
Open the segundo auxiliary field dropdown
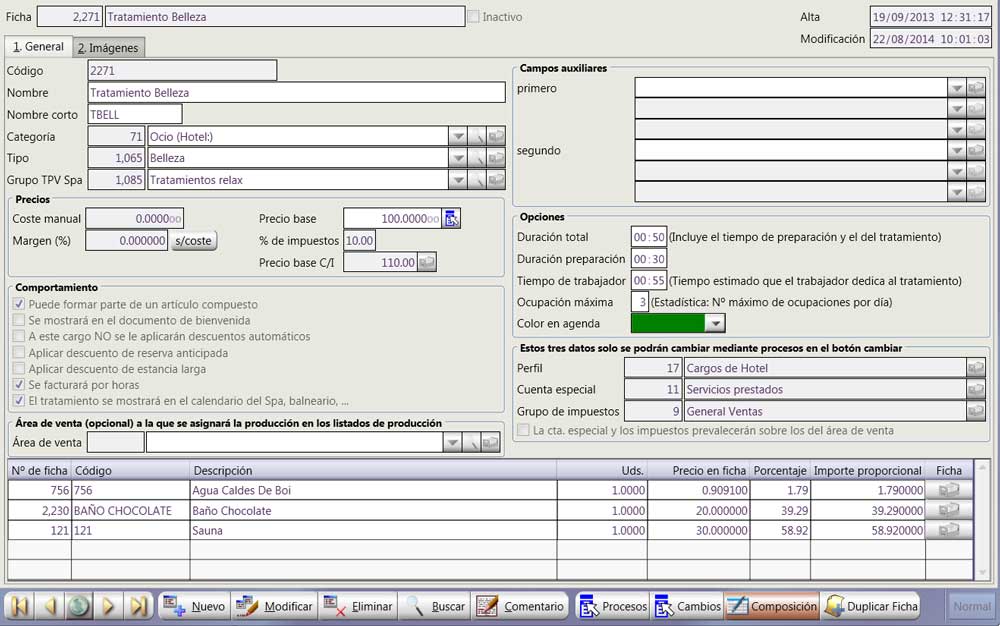click(x=957, y=150)
